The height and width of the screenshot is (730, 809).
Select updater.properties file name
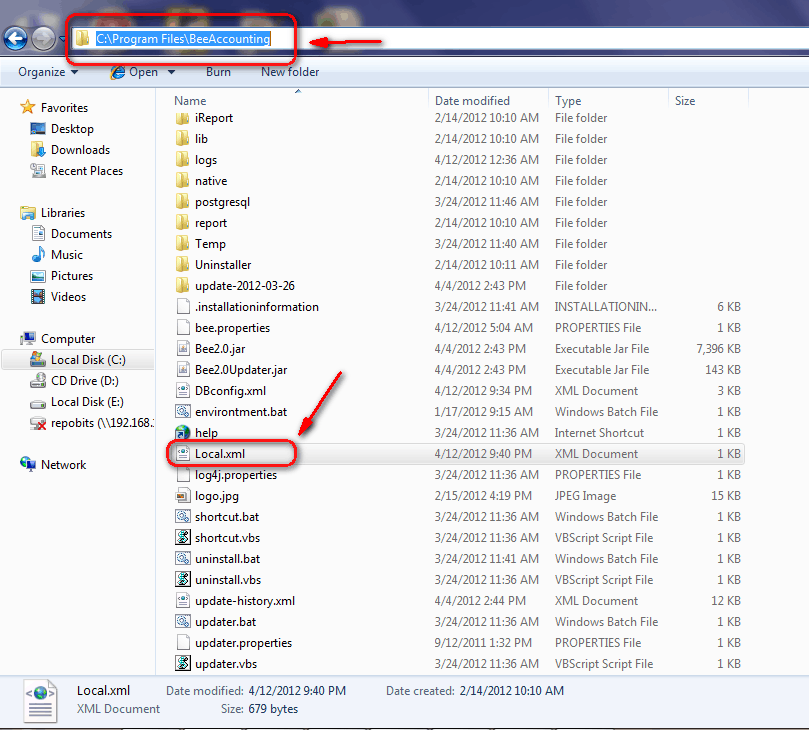pos(244,643)
